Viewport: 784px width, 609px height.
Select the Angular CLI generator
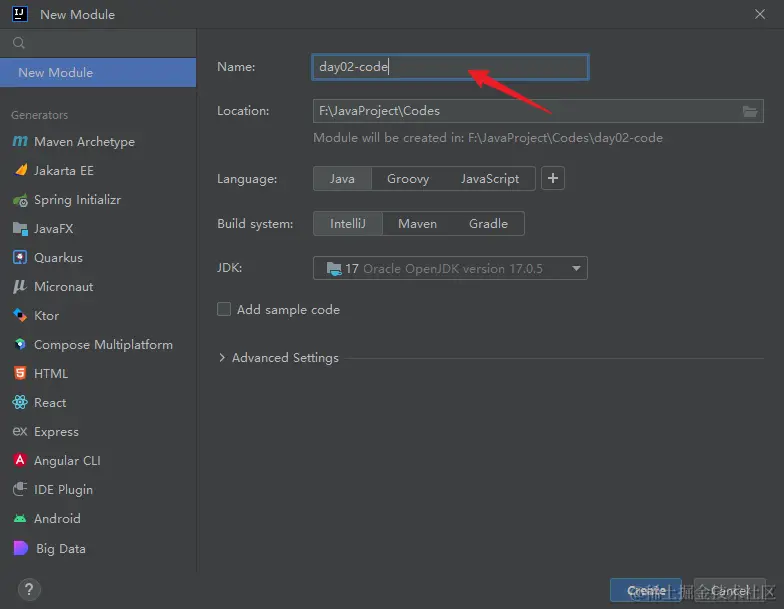pos(56,461)
